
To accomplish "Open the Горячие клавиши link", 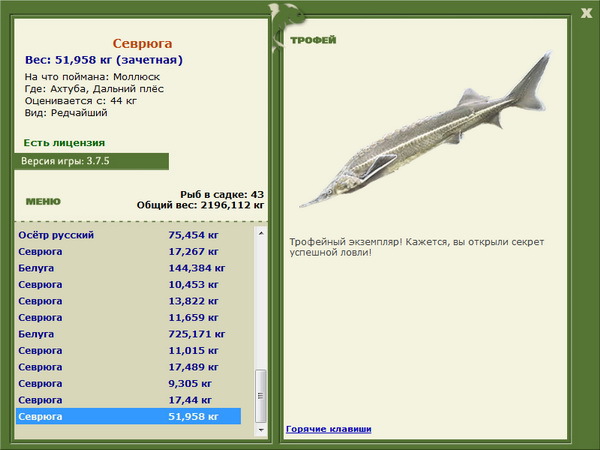I will pos(329,429).
